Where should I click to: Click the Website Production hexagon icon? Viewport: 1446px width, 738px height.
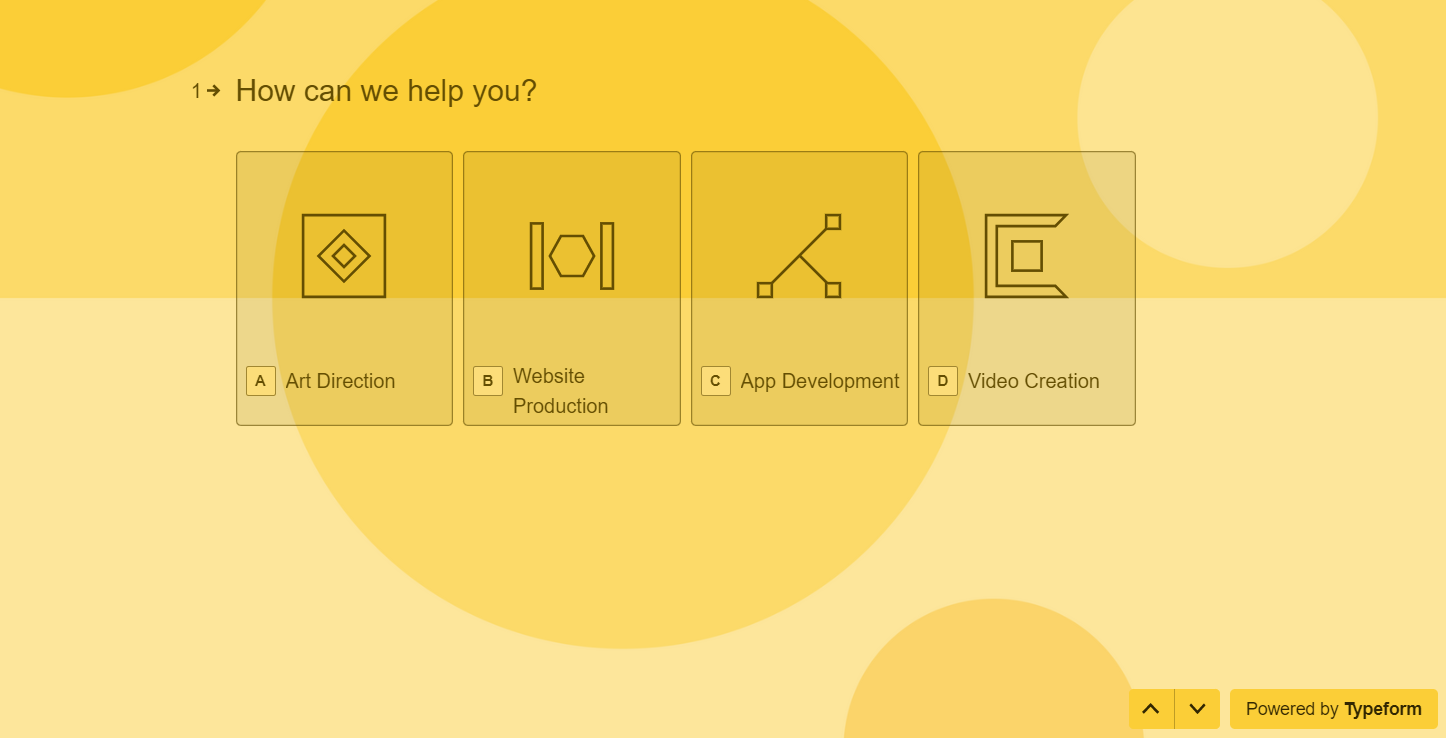[572, 256]
